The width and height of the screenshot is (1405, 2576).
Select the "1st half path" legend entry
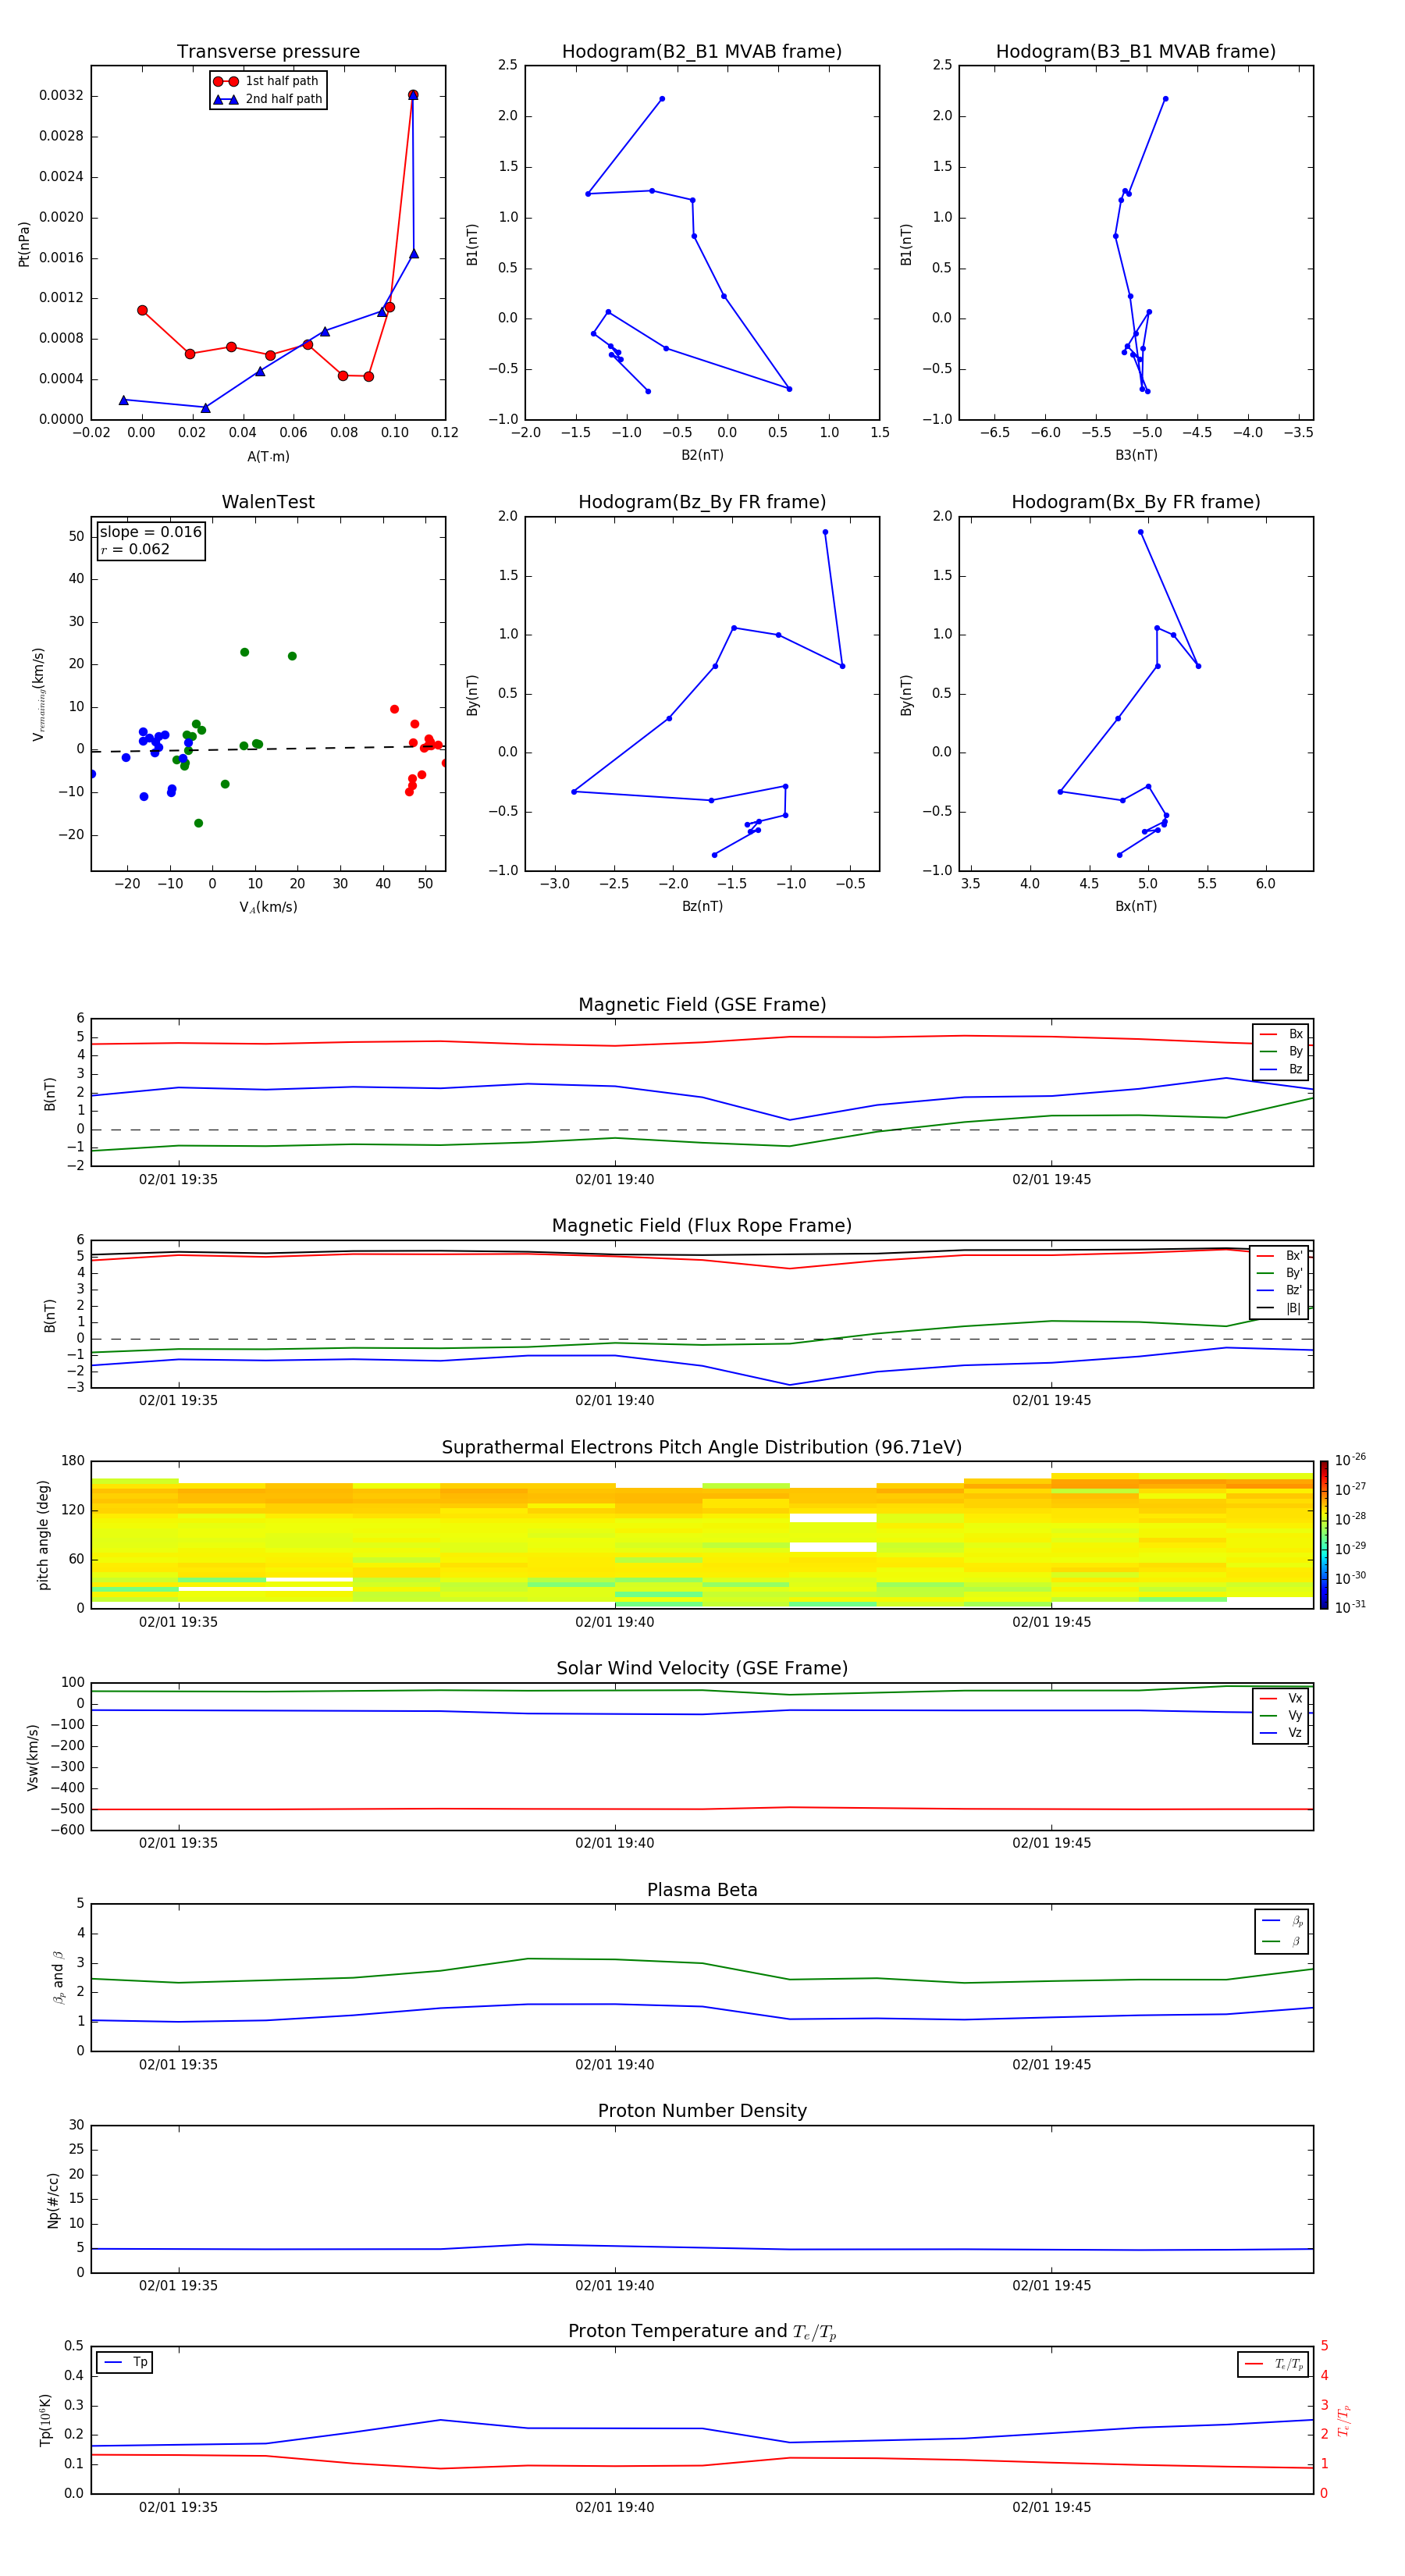point(267,81)
